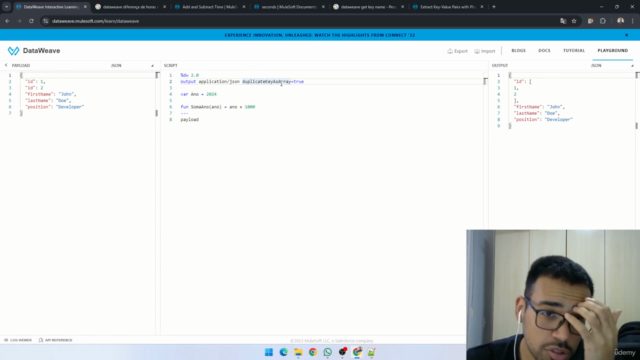Open the Windows Start menu
Image resolution: width=640 pixels, height=360 pixels.
point(269,352)
